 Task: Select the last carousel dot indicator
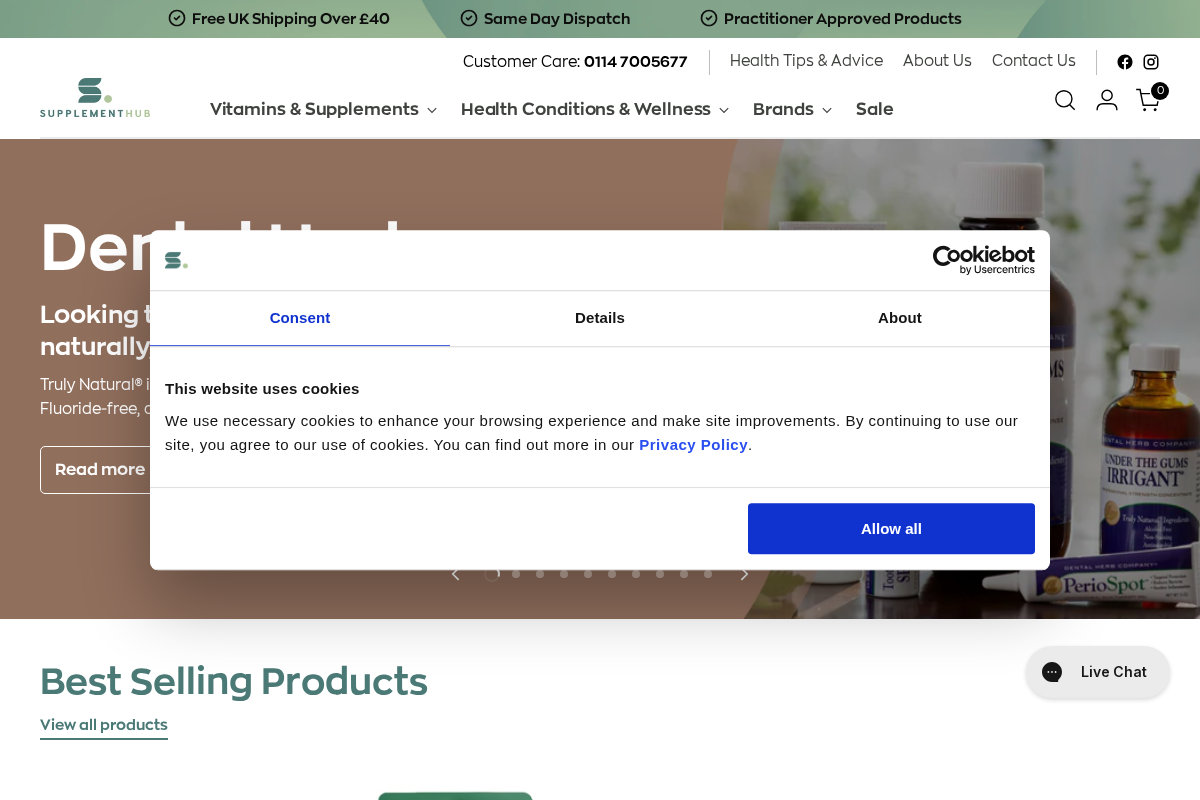click(707, 574)
